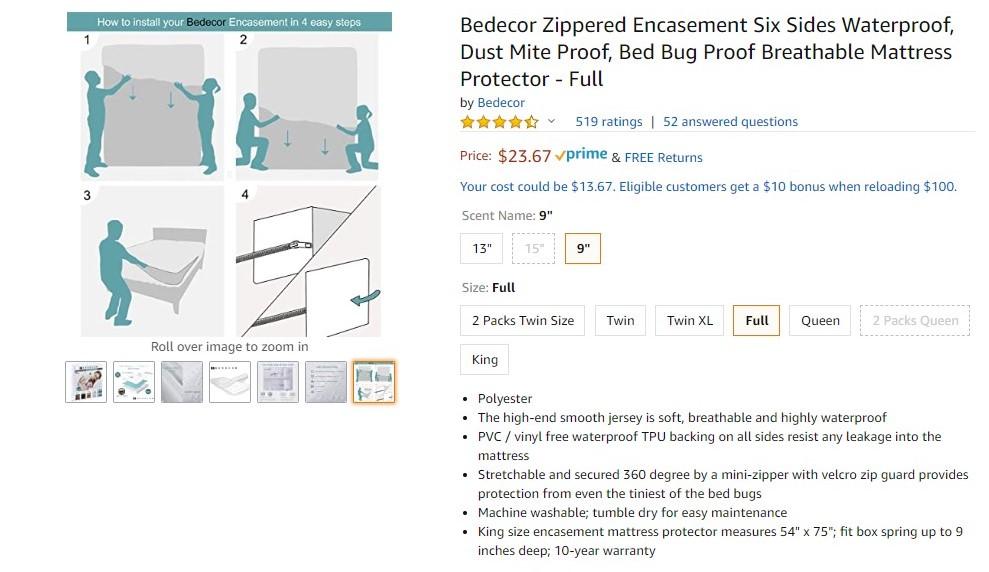
Task: Open 52 answered questions link
Action: click(x=730, y=122)
